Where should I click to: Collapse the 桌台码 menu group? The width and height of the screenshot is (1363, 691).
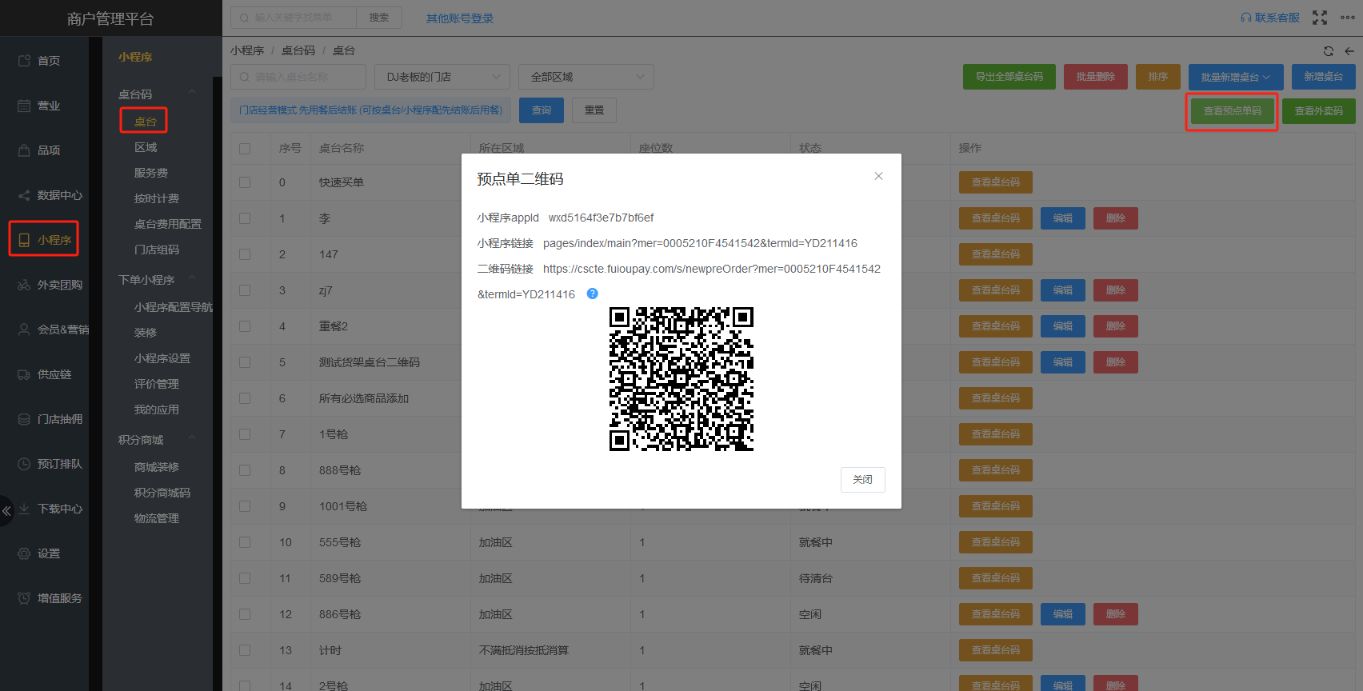158,94
